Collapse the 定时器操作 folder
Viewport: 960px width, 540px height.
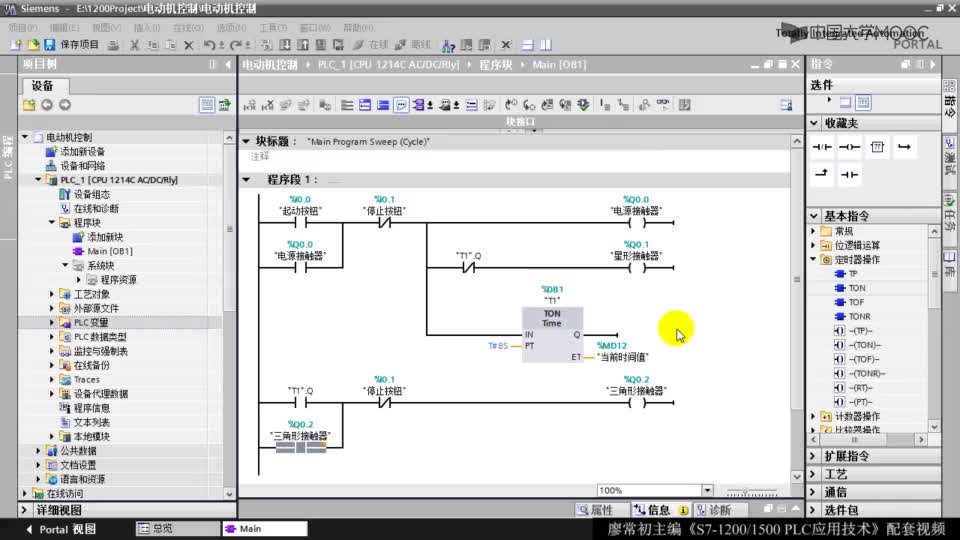[x=814, y=260]
